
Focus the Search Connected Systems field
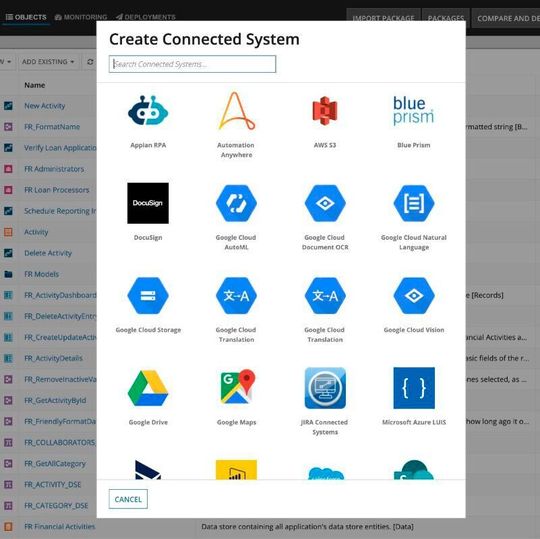click(192, 64)
